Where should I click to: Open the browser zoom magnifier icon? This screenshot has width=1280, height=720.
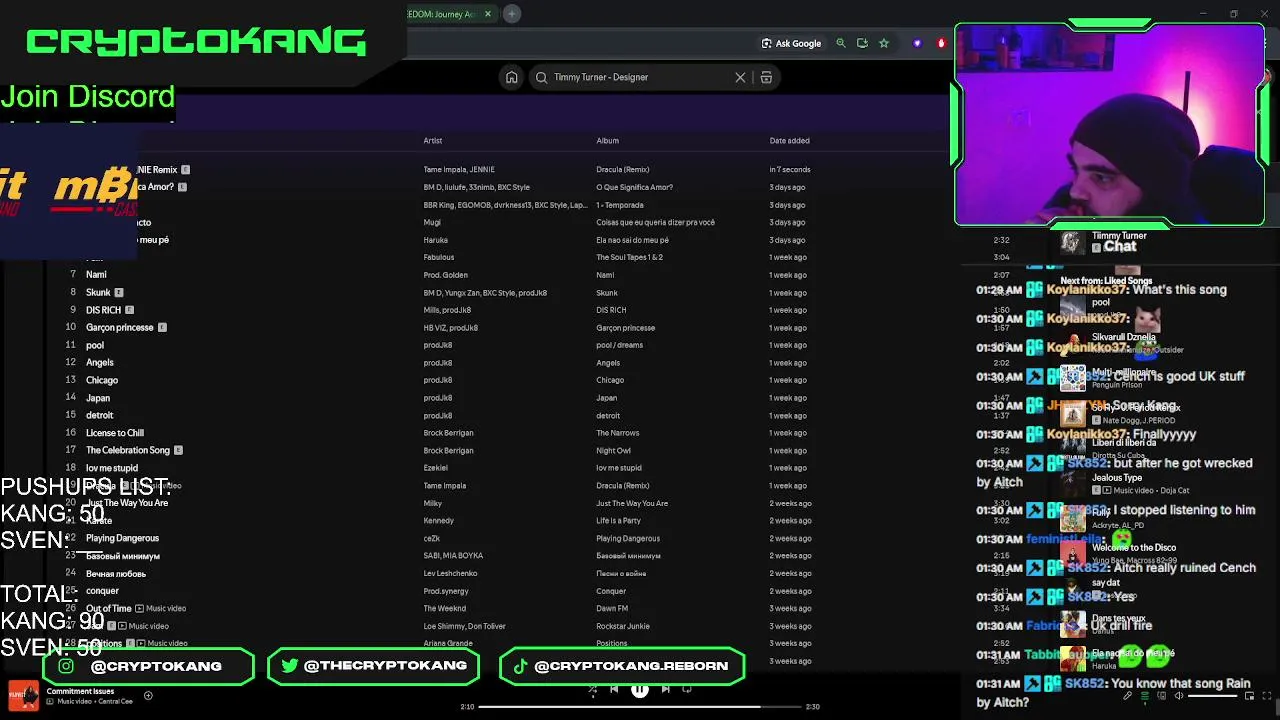(841, 43)
